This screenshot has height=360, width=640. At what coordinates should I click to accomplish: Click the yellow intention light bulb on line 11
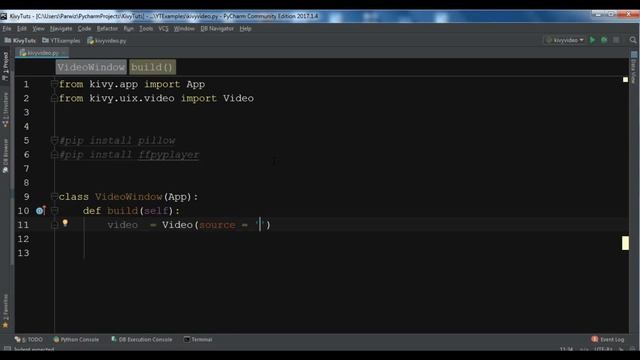click(x=65, y=223)
